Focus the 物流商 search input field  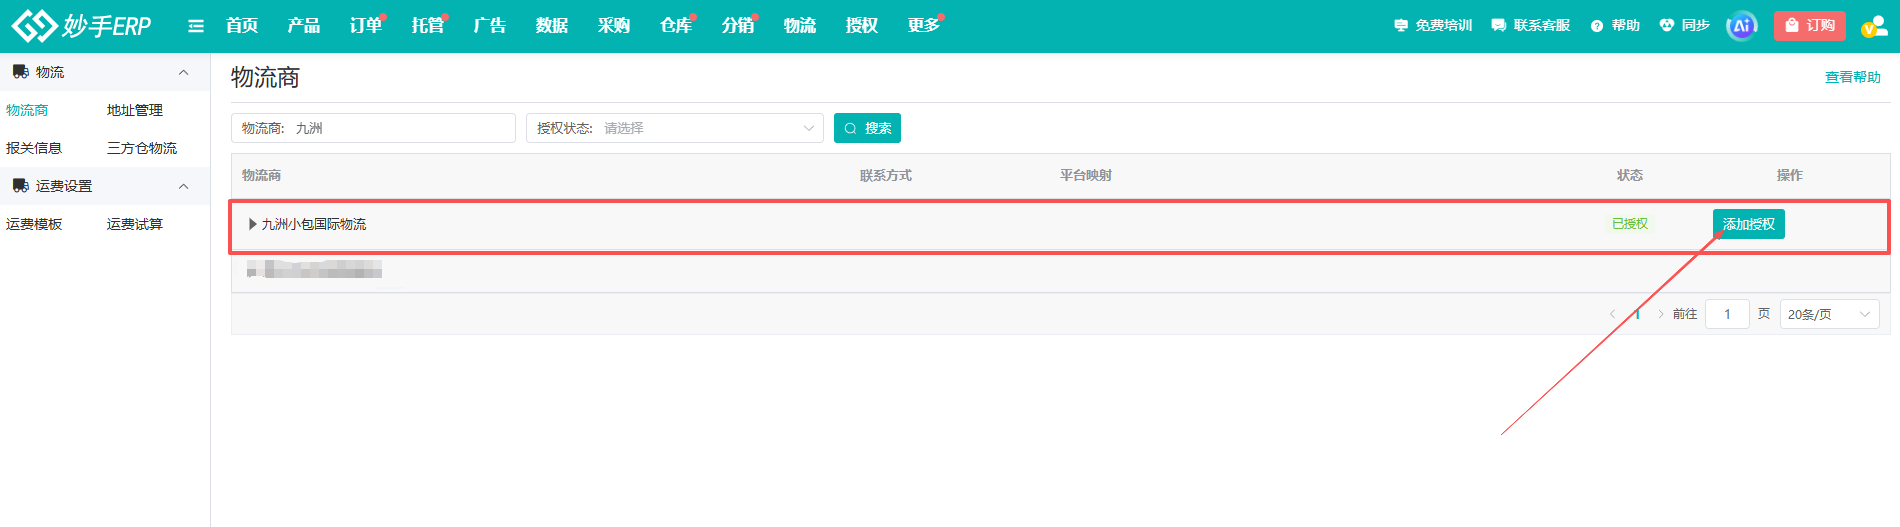tap(374, 128)
